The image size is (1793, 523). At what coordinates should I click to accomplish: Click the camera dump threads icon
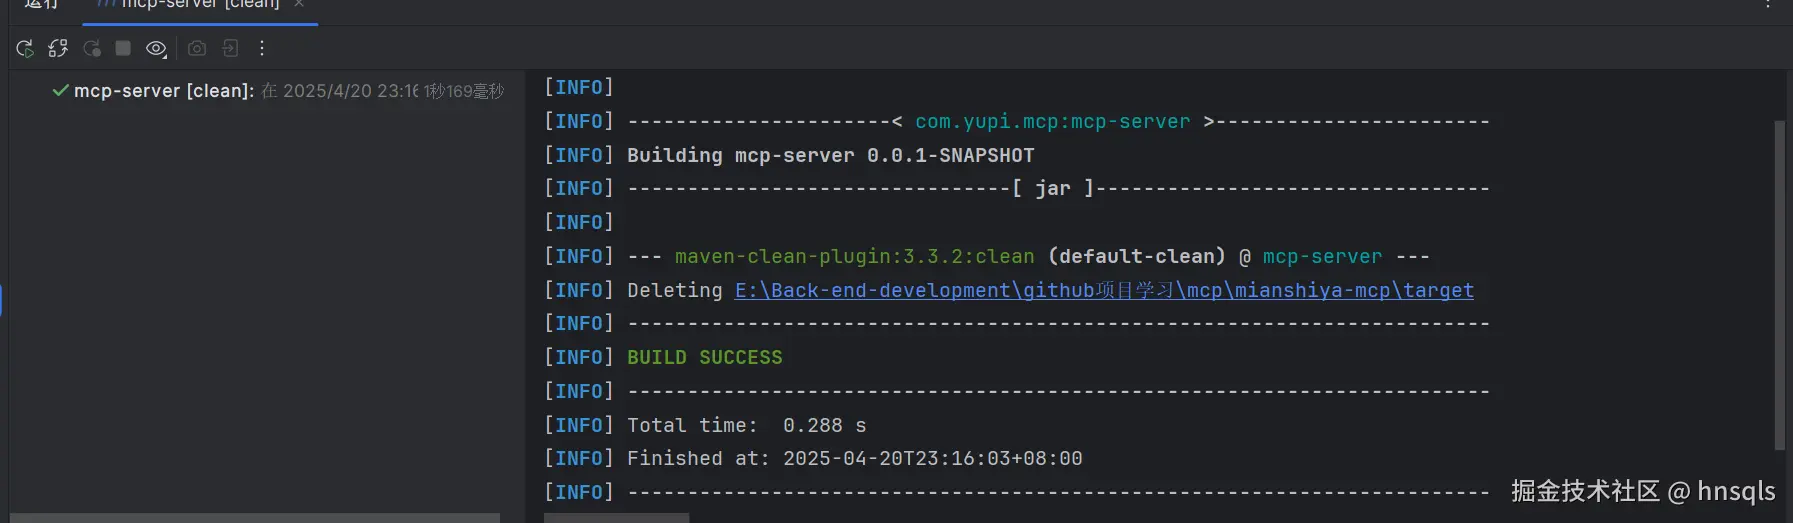(x=197, y=48)
